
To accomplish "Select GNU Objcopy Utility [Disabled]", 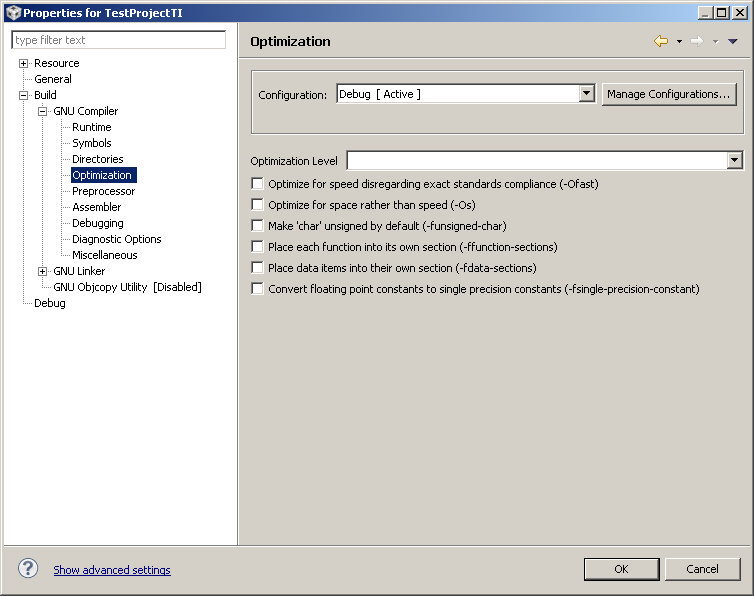I will (127, 287).
